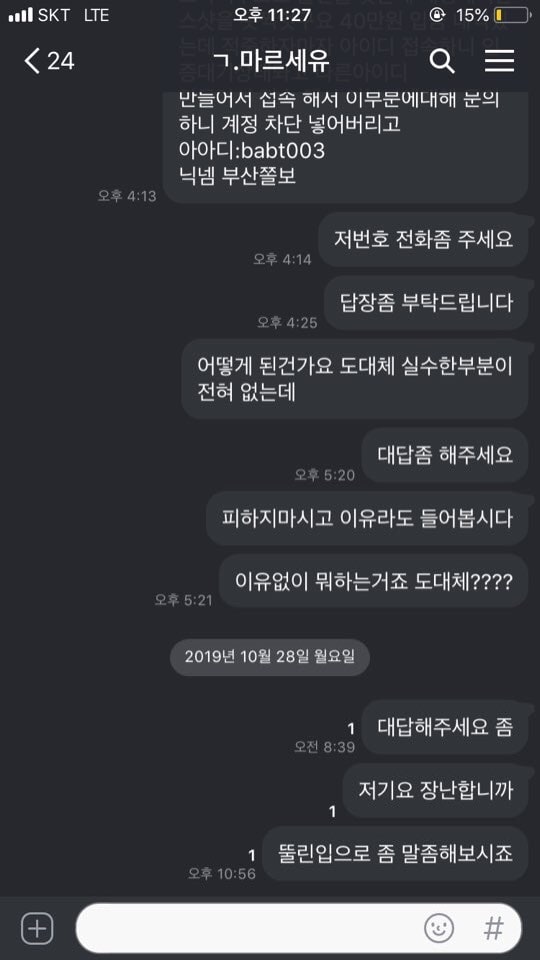
Task: Tap the message 저번호 전화좀 주세요
Action: click(x=423, y=239)
